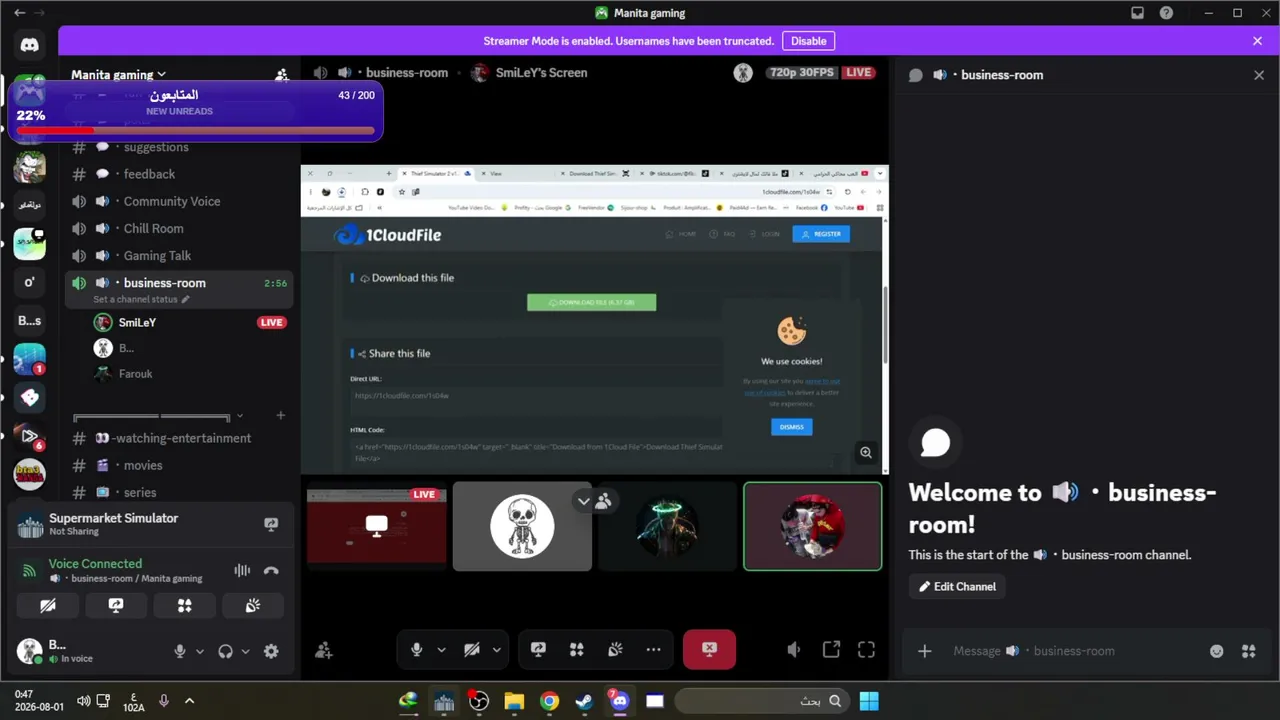This screenshot has height=720, width=1280.
Task: Set a channel status link
Action: [141, 299]
